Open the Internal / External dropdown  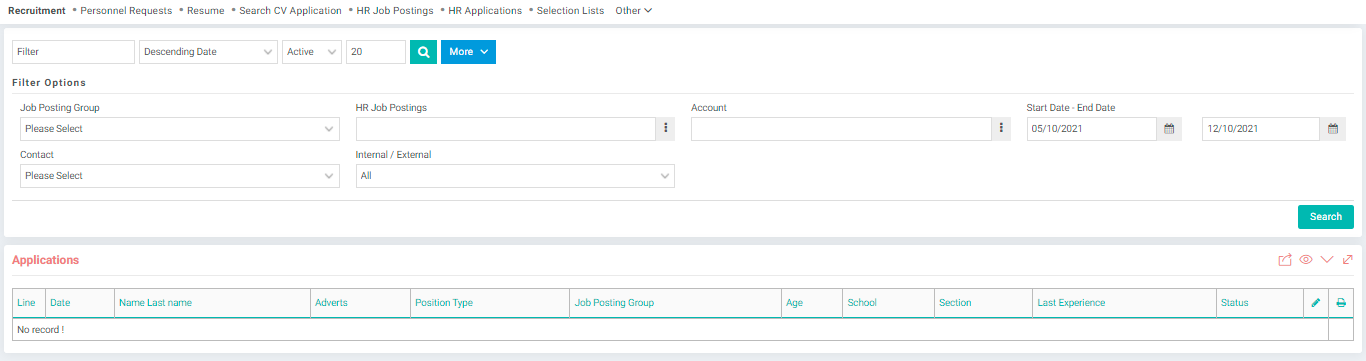pyautogui.click(x=515, y=176)
